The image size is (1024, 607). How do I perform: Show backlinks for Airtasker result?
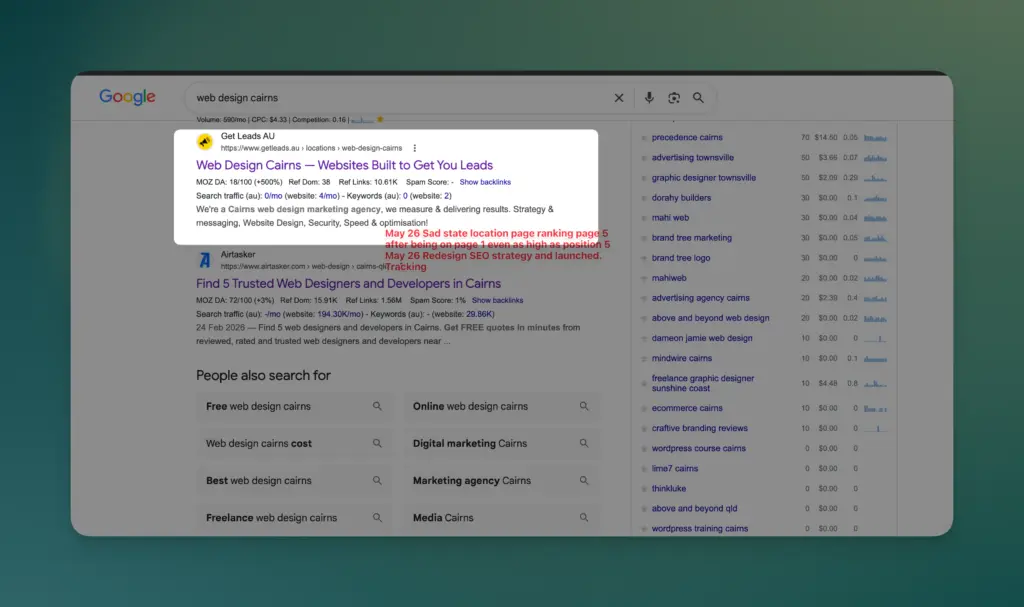click(498, 301)
